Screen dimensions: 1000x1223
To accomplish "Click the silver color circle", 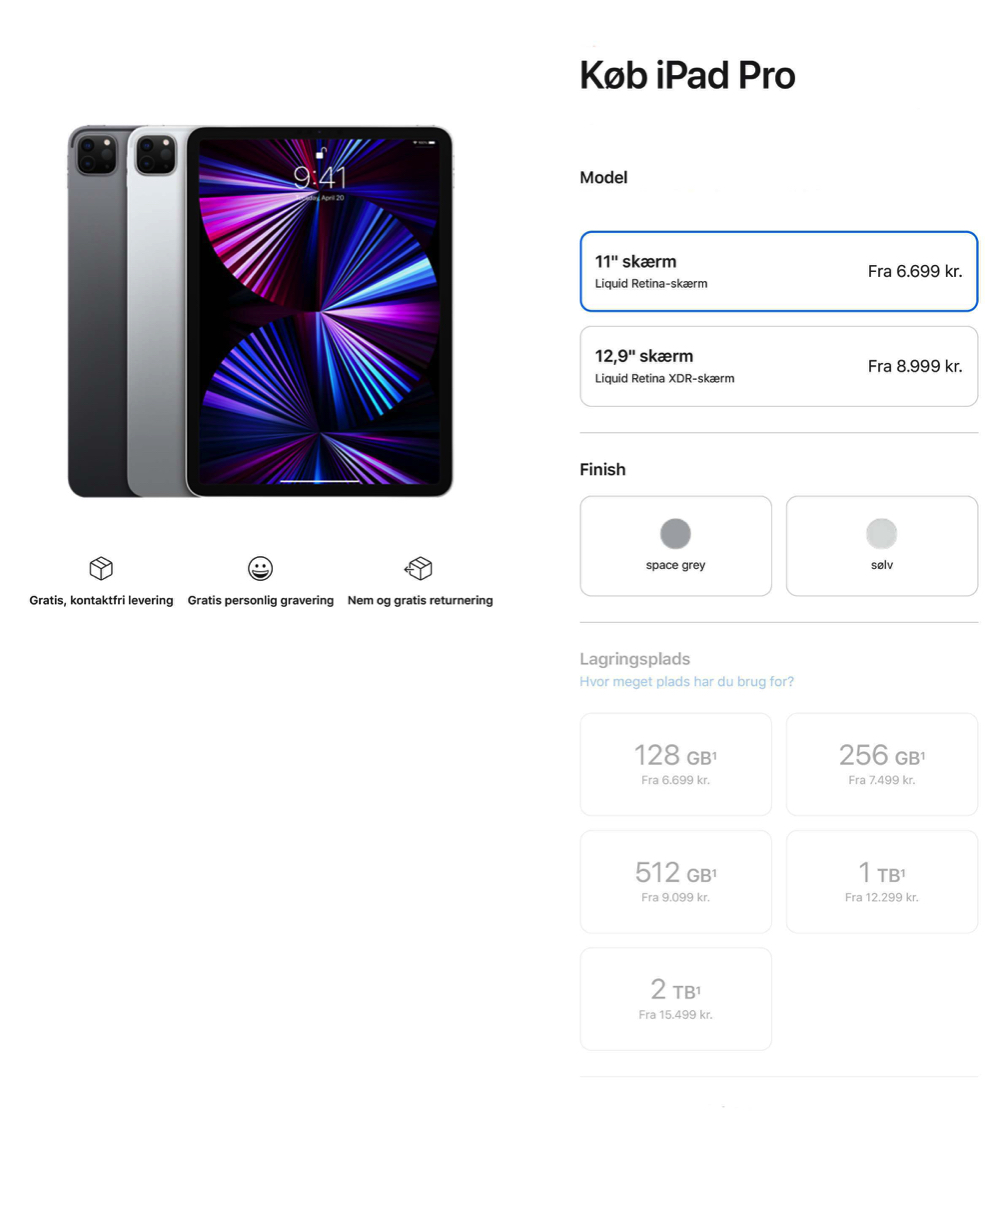I will (x=882, y=533).
